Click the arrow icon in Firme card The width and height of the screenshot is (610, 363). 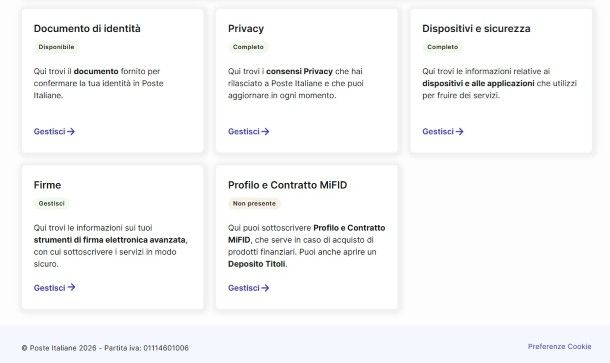[x=71, y=288]
